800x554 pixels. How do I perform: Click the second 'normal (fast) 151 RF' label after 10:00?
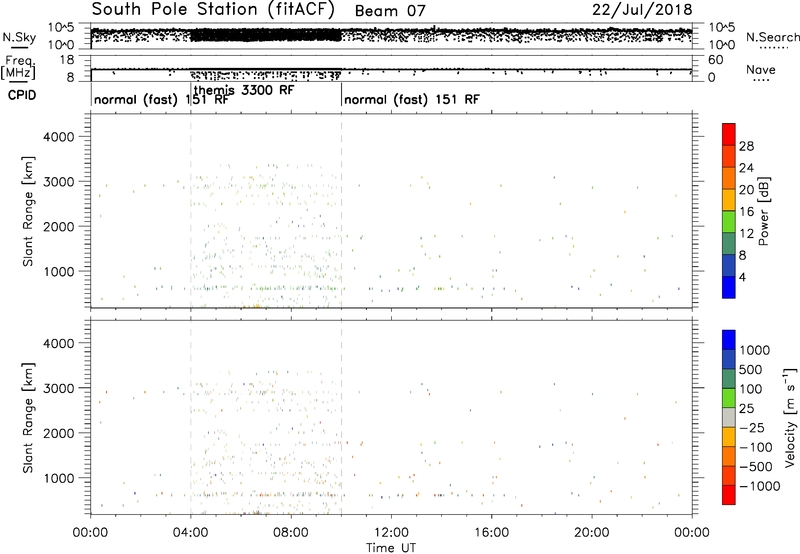(x=412, y=99)
